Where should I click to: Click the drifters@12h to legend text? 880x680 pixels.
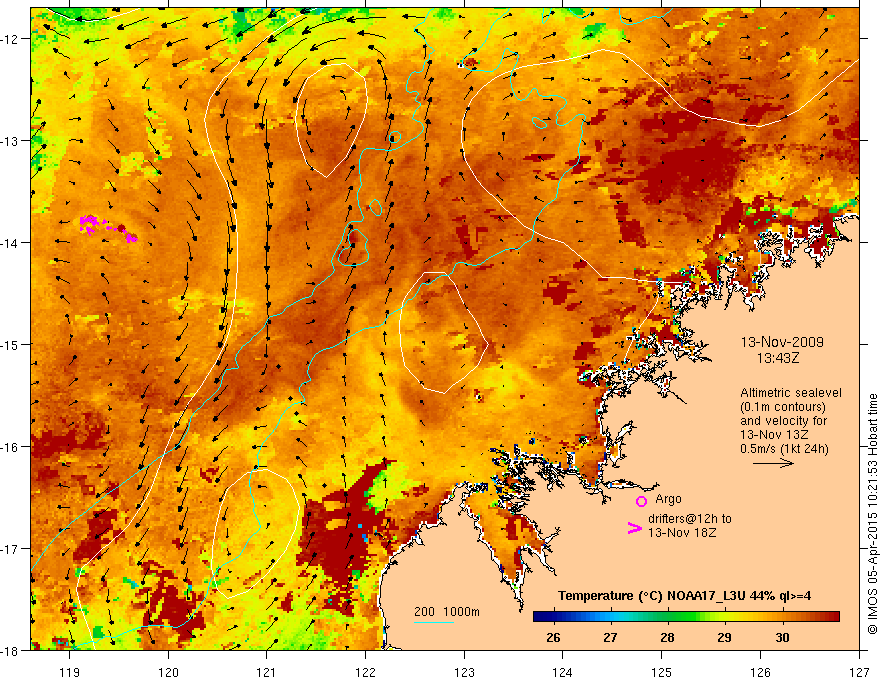click(x=690, y=519)
